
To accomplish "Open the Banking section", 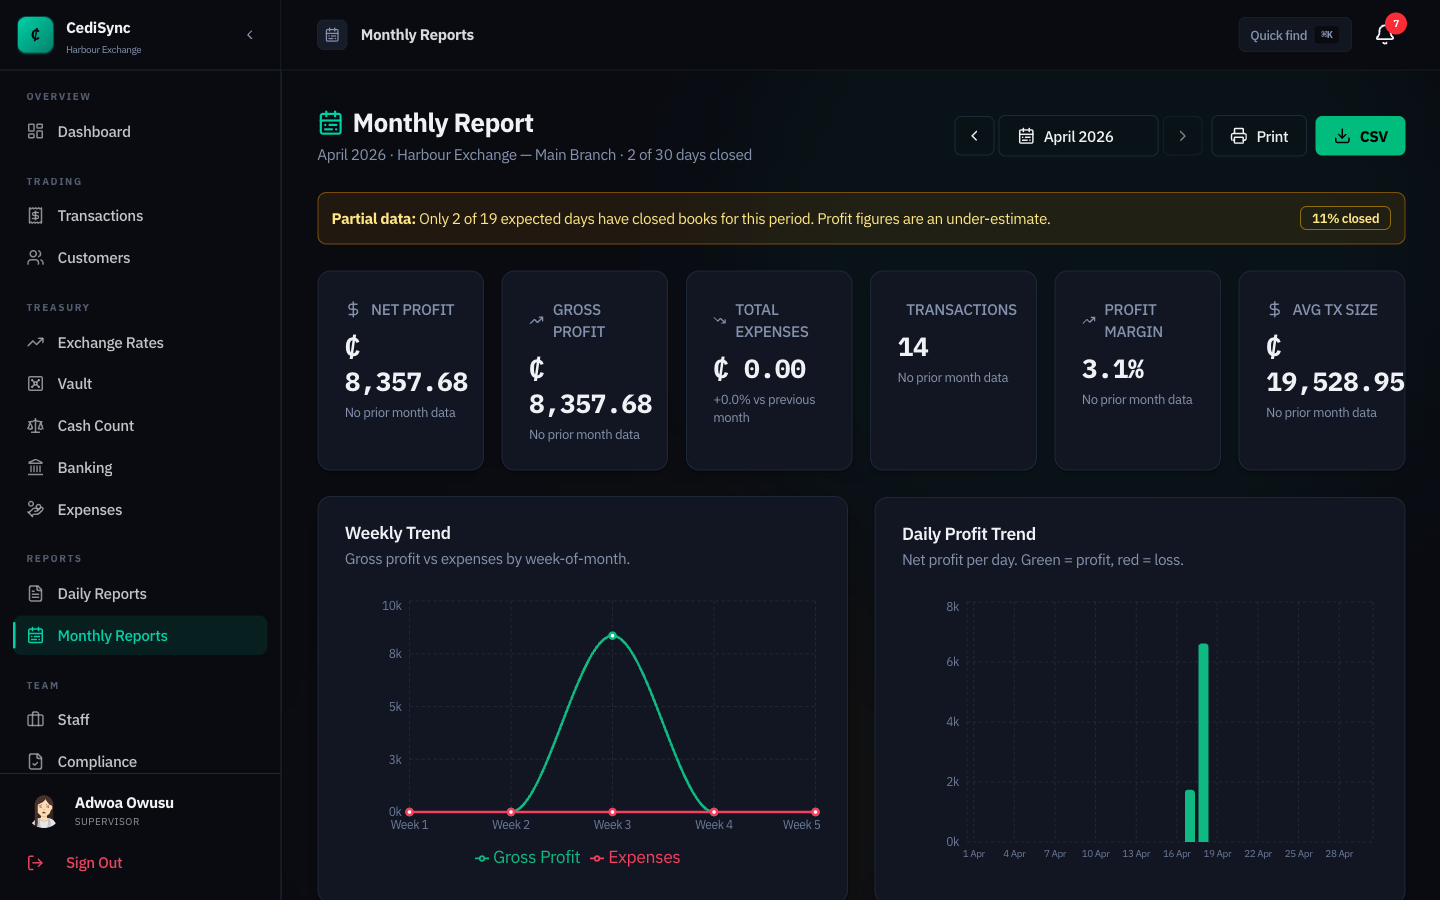I will 83,467.
